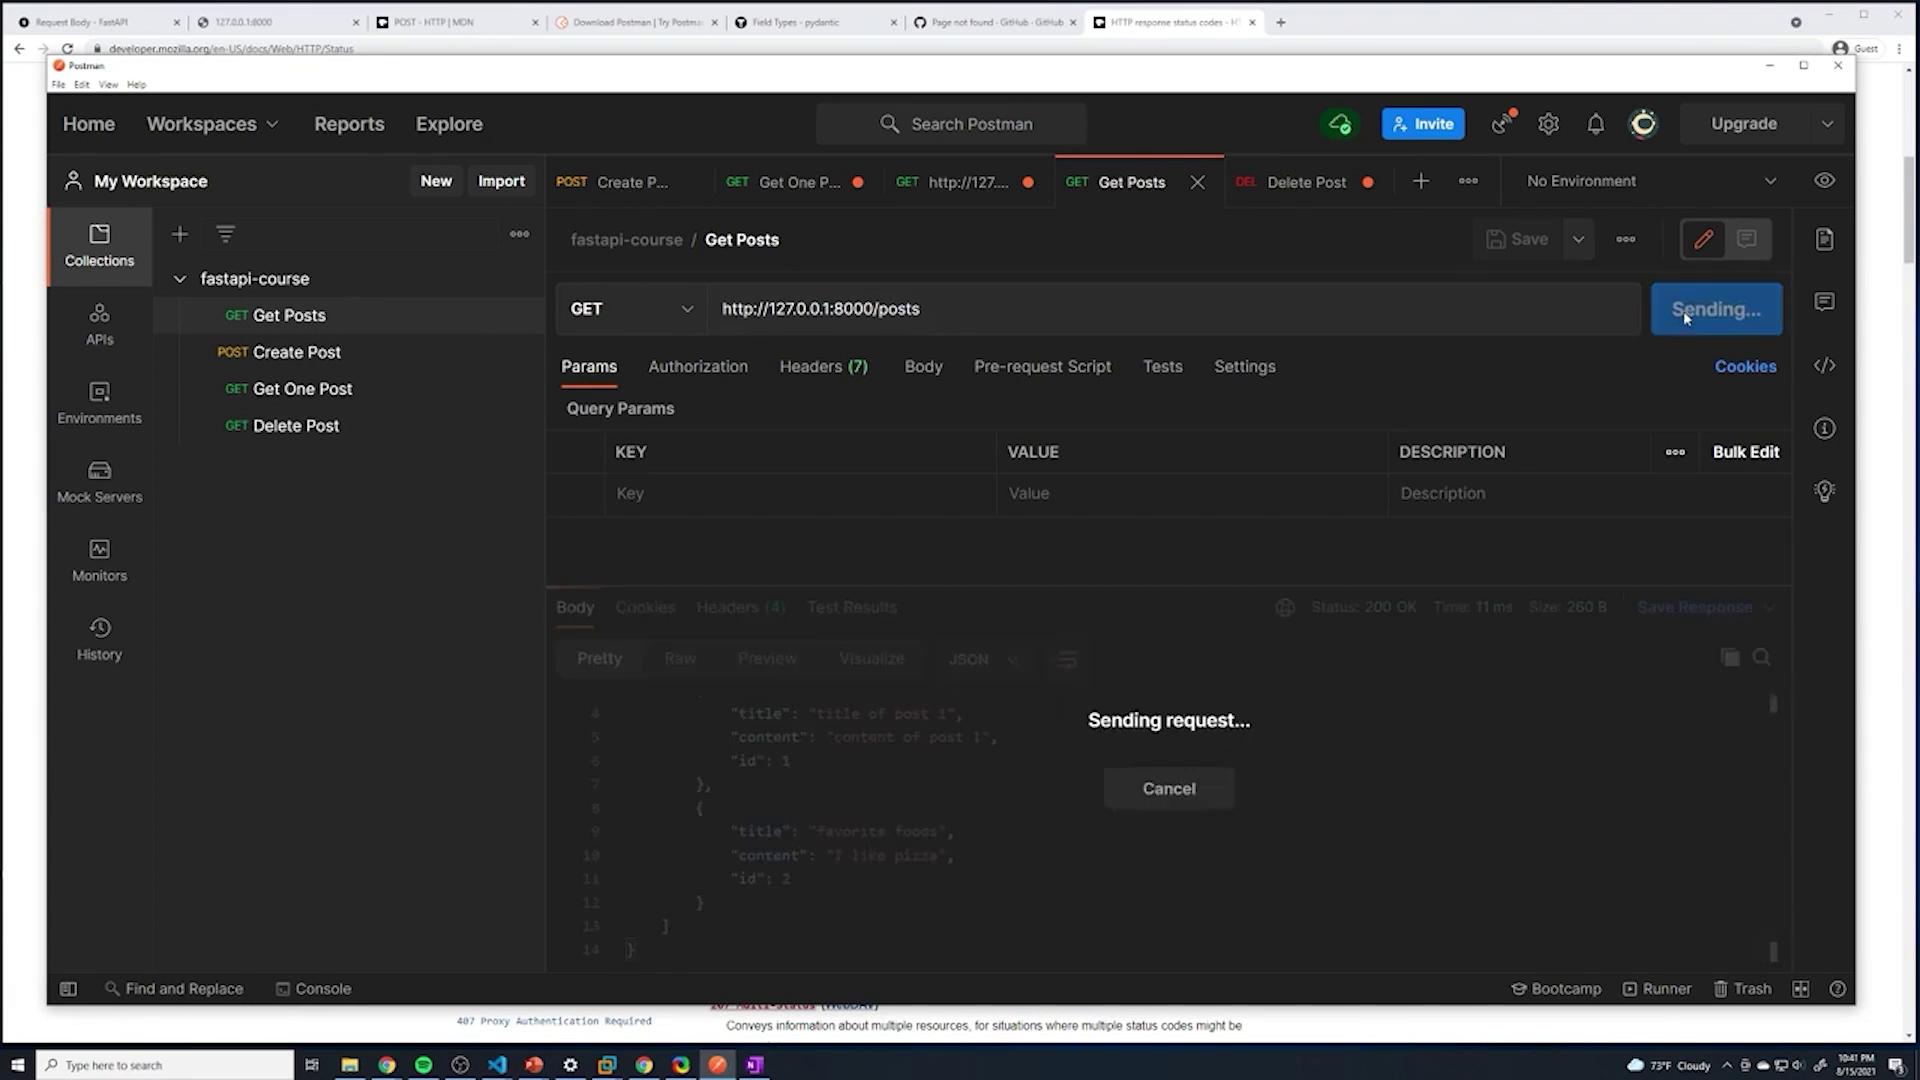Click the environment quick look eye icon
The width and height of the screenshot is (1920, 1080).
coord(1824,181)
